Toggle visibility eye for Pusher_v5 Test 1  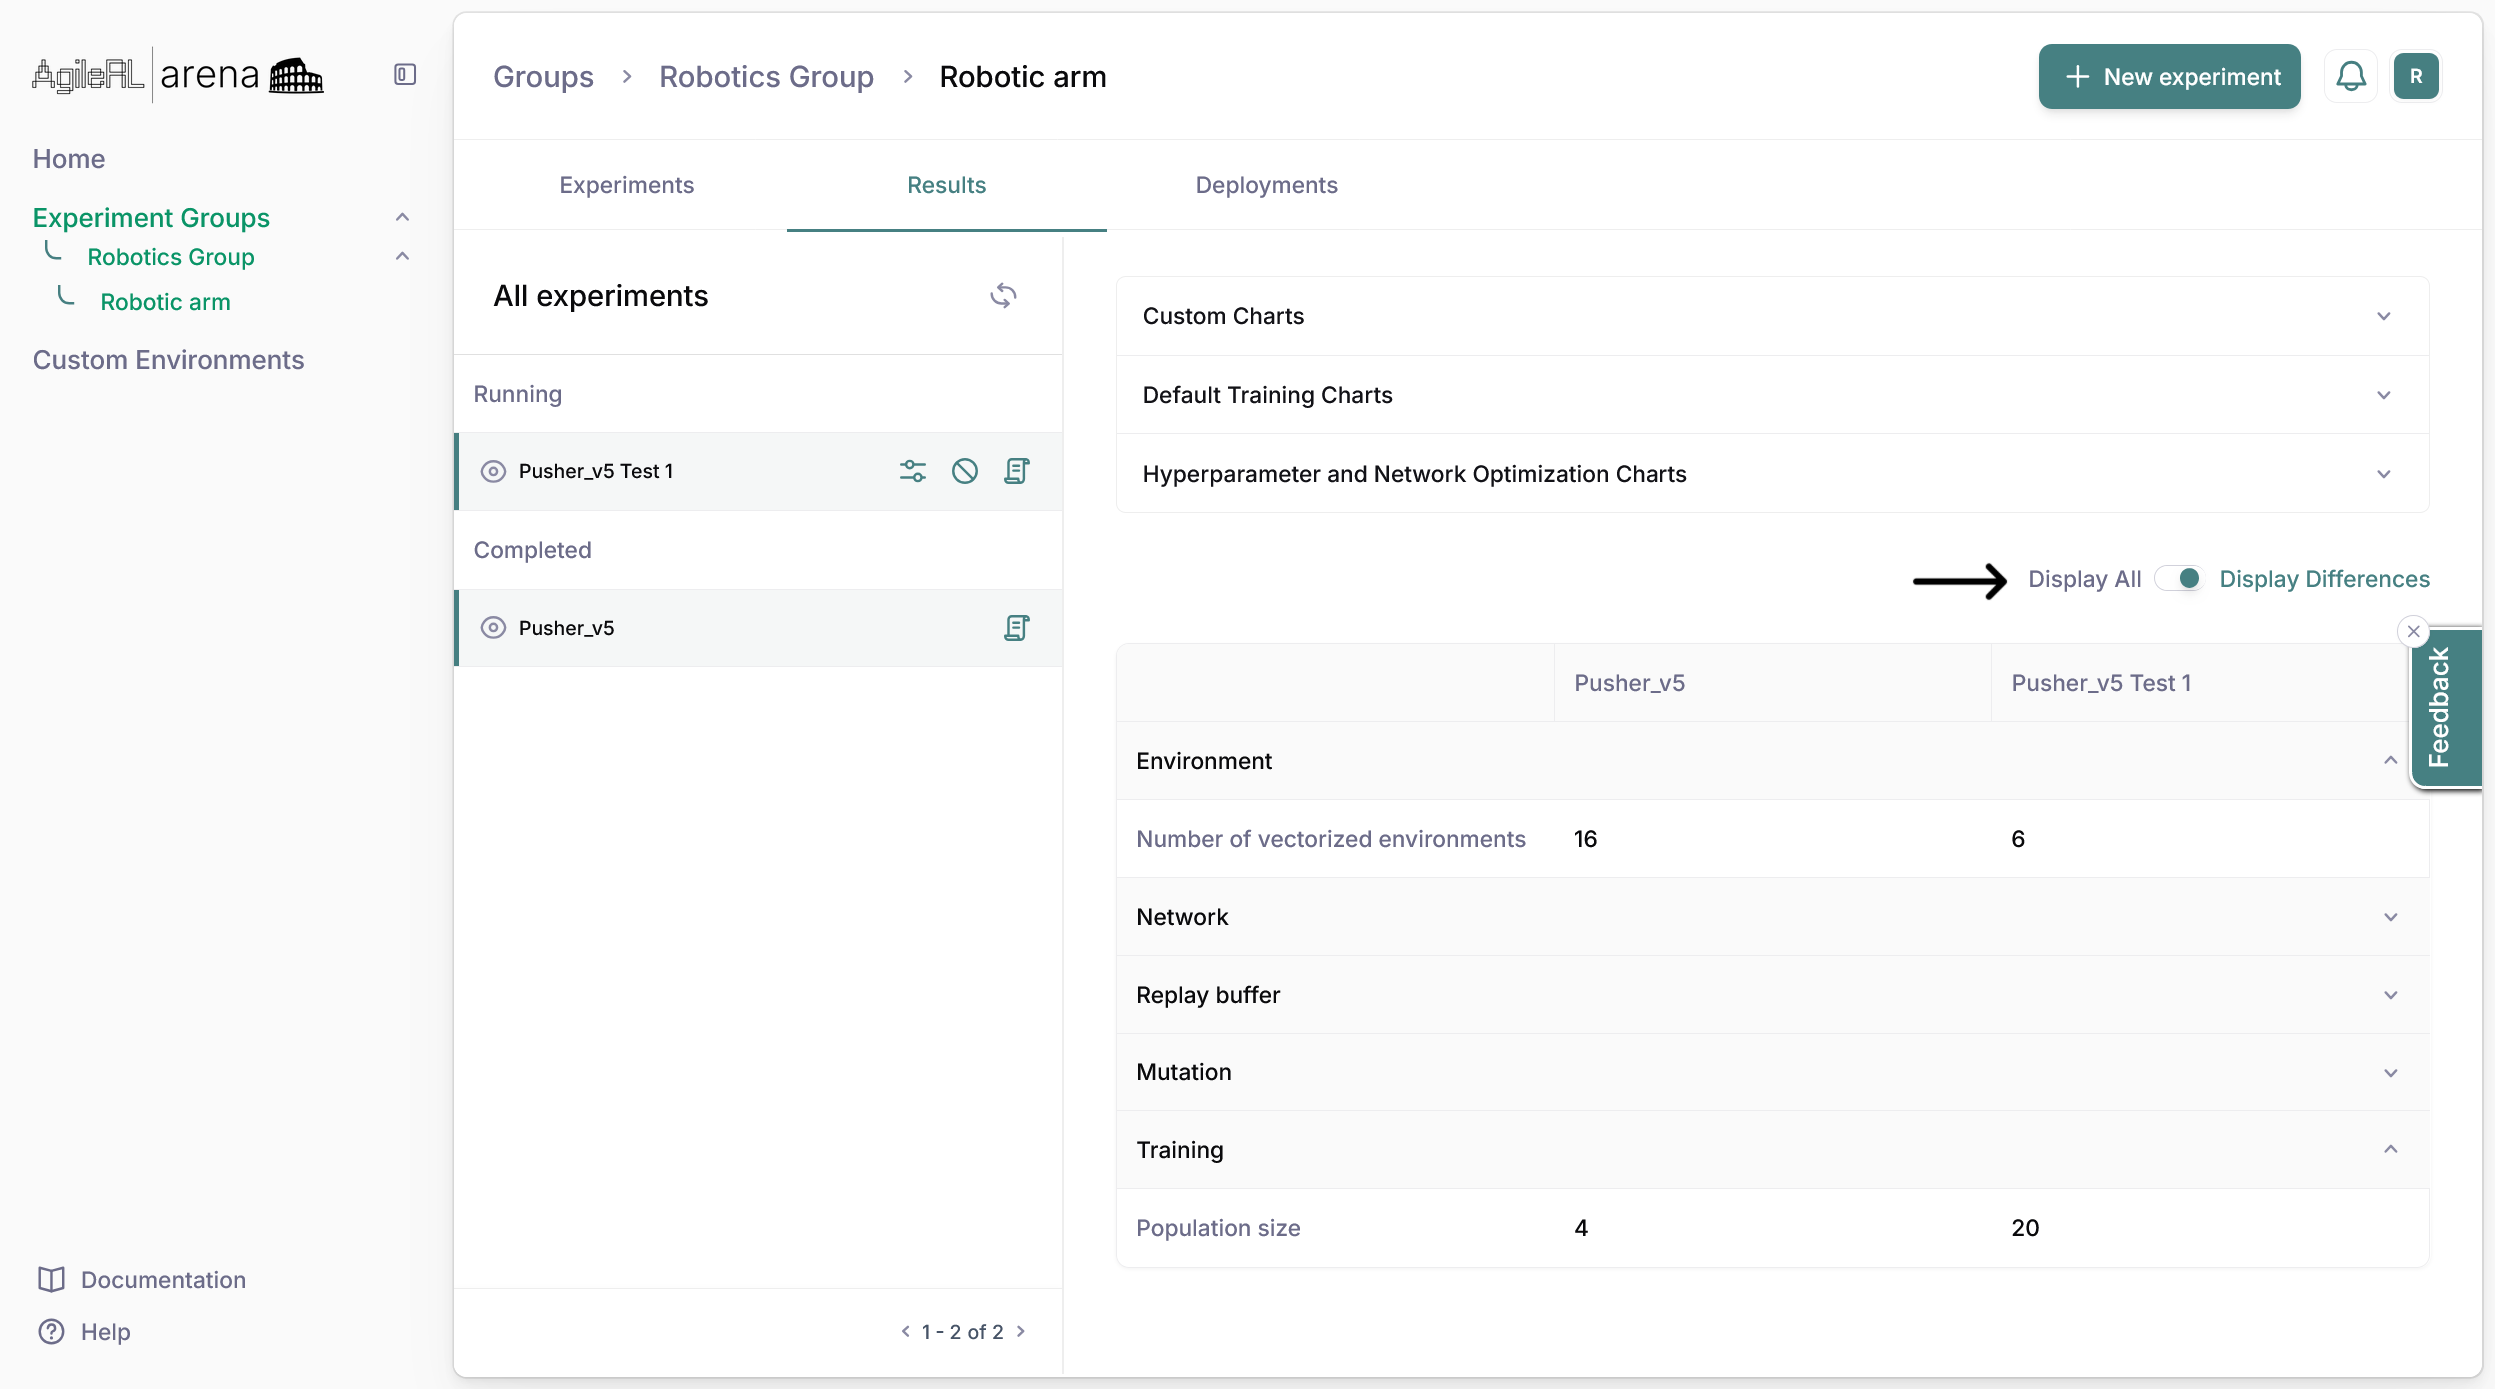[x=493, y=471]
